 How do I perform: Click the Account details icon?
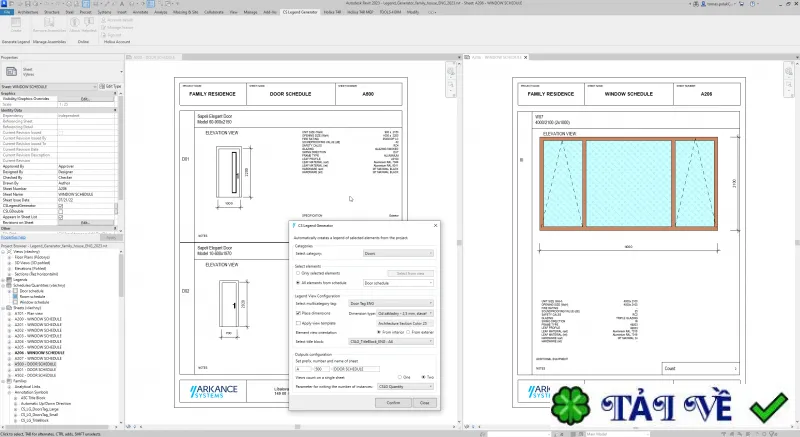click(x=104, y=20)
